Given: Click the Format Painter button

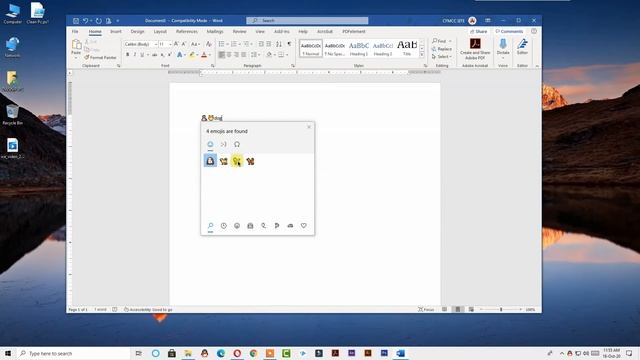Looking at the screenshot, I should tap(100, 58).
